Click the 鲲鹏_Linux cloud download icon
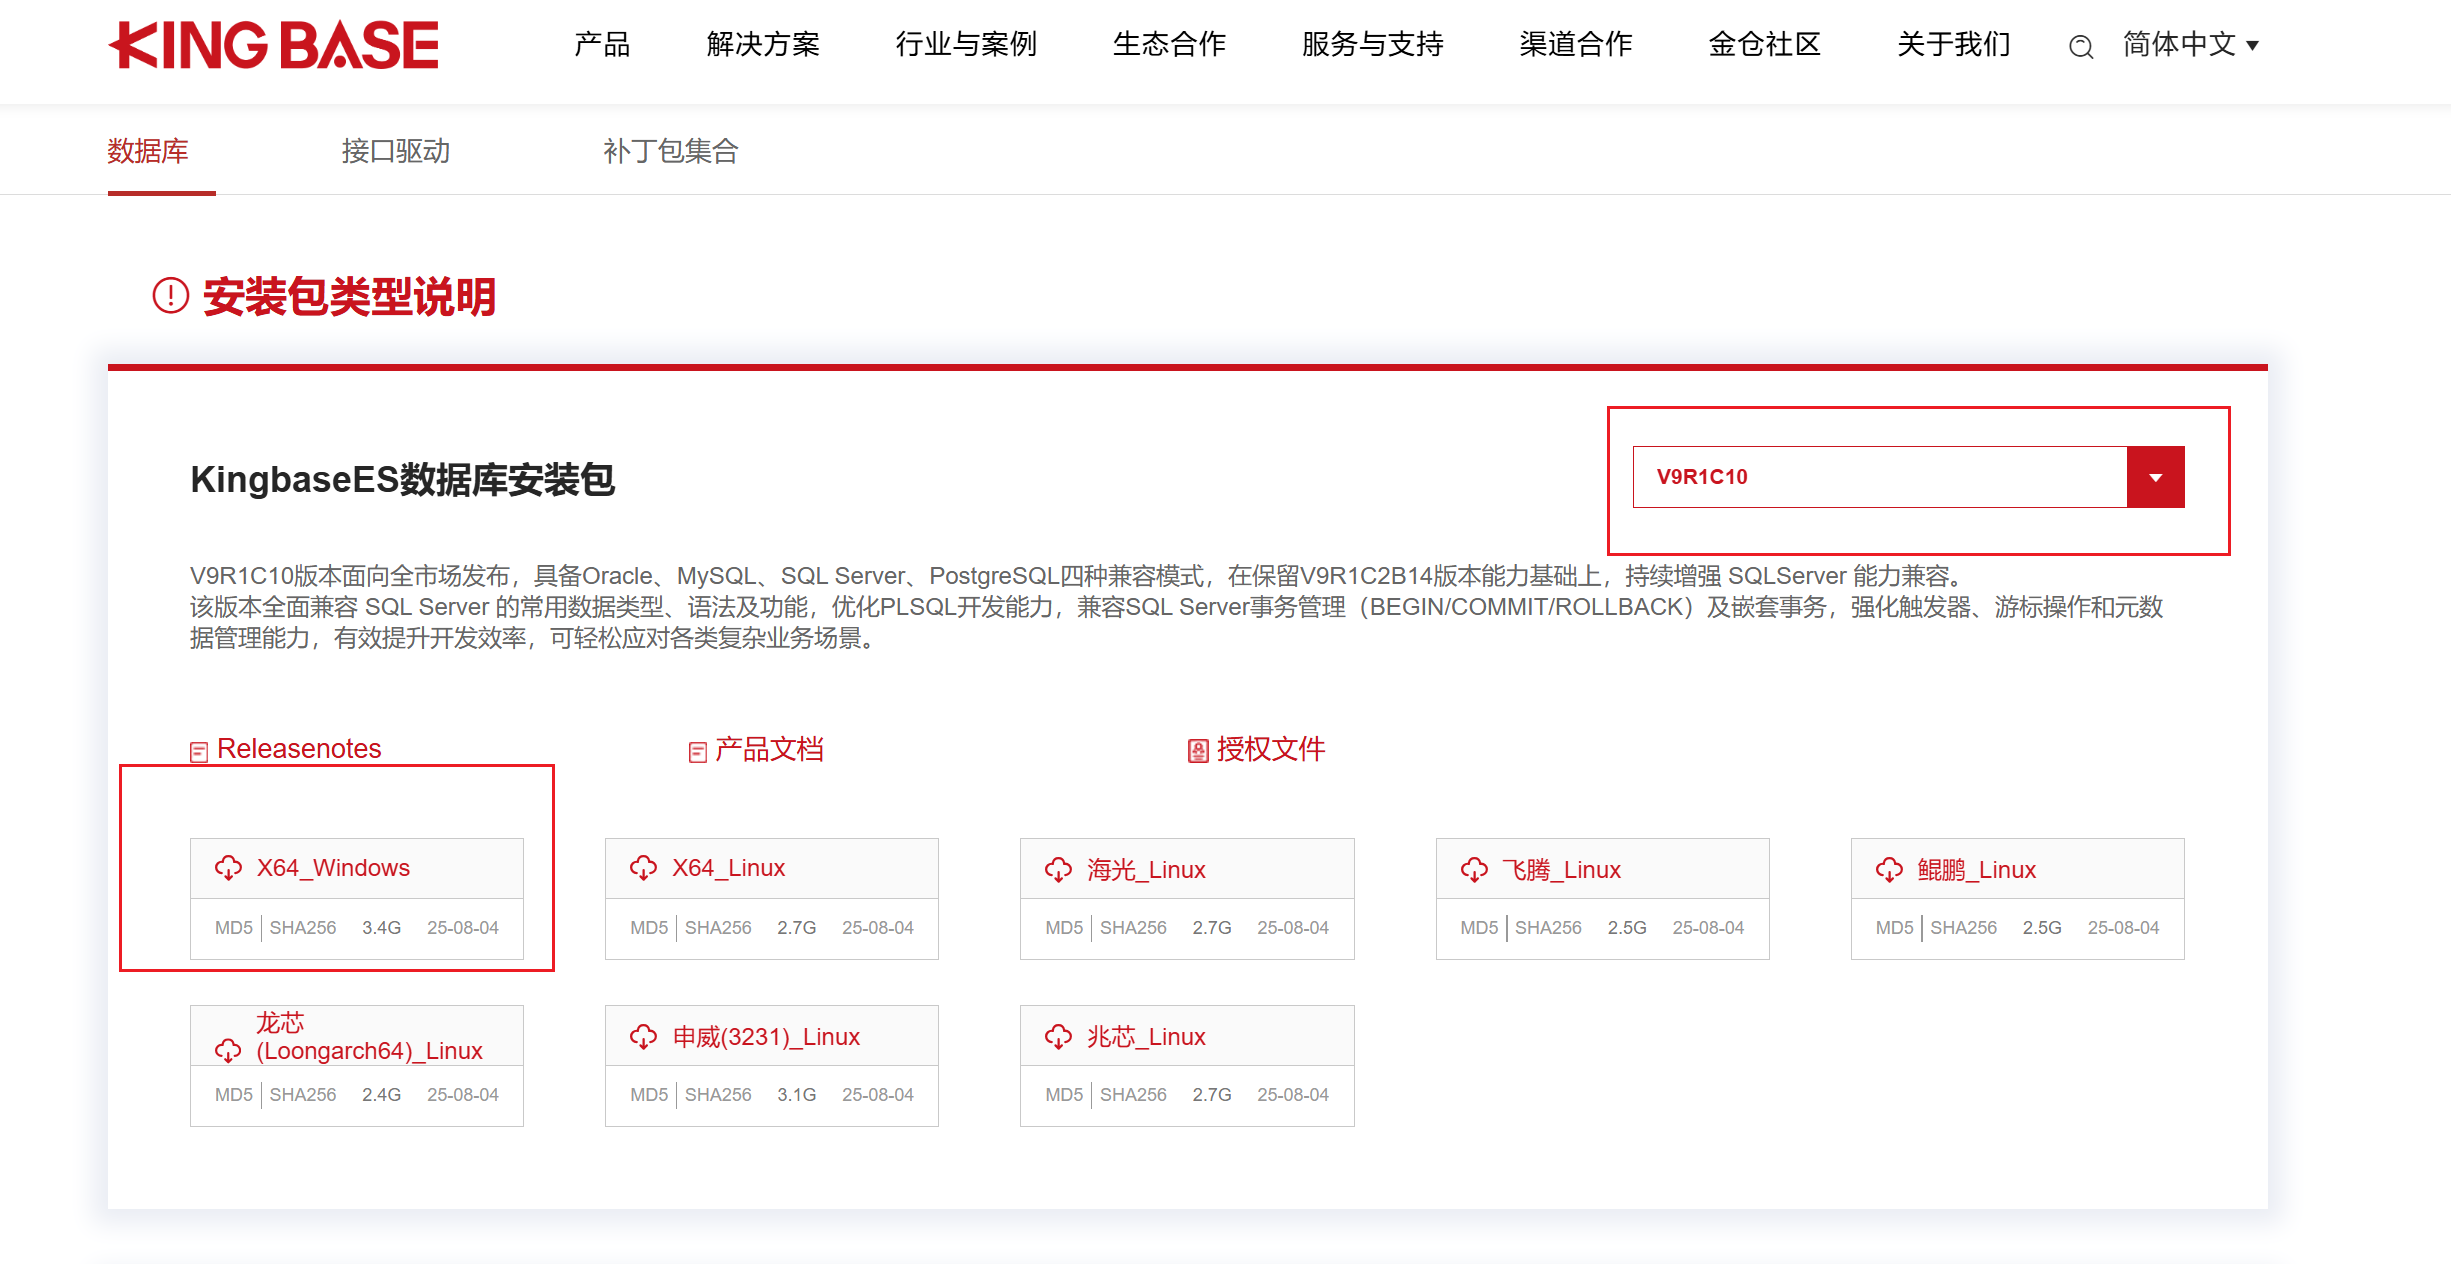2451x1264 pixels. [x=1889, y=870]
